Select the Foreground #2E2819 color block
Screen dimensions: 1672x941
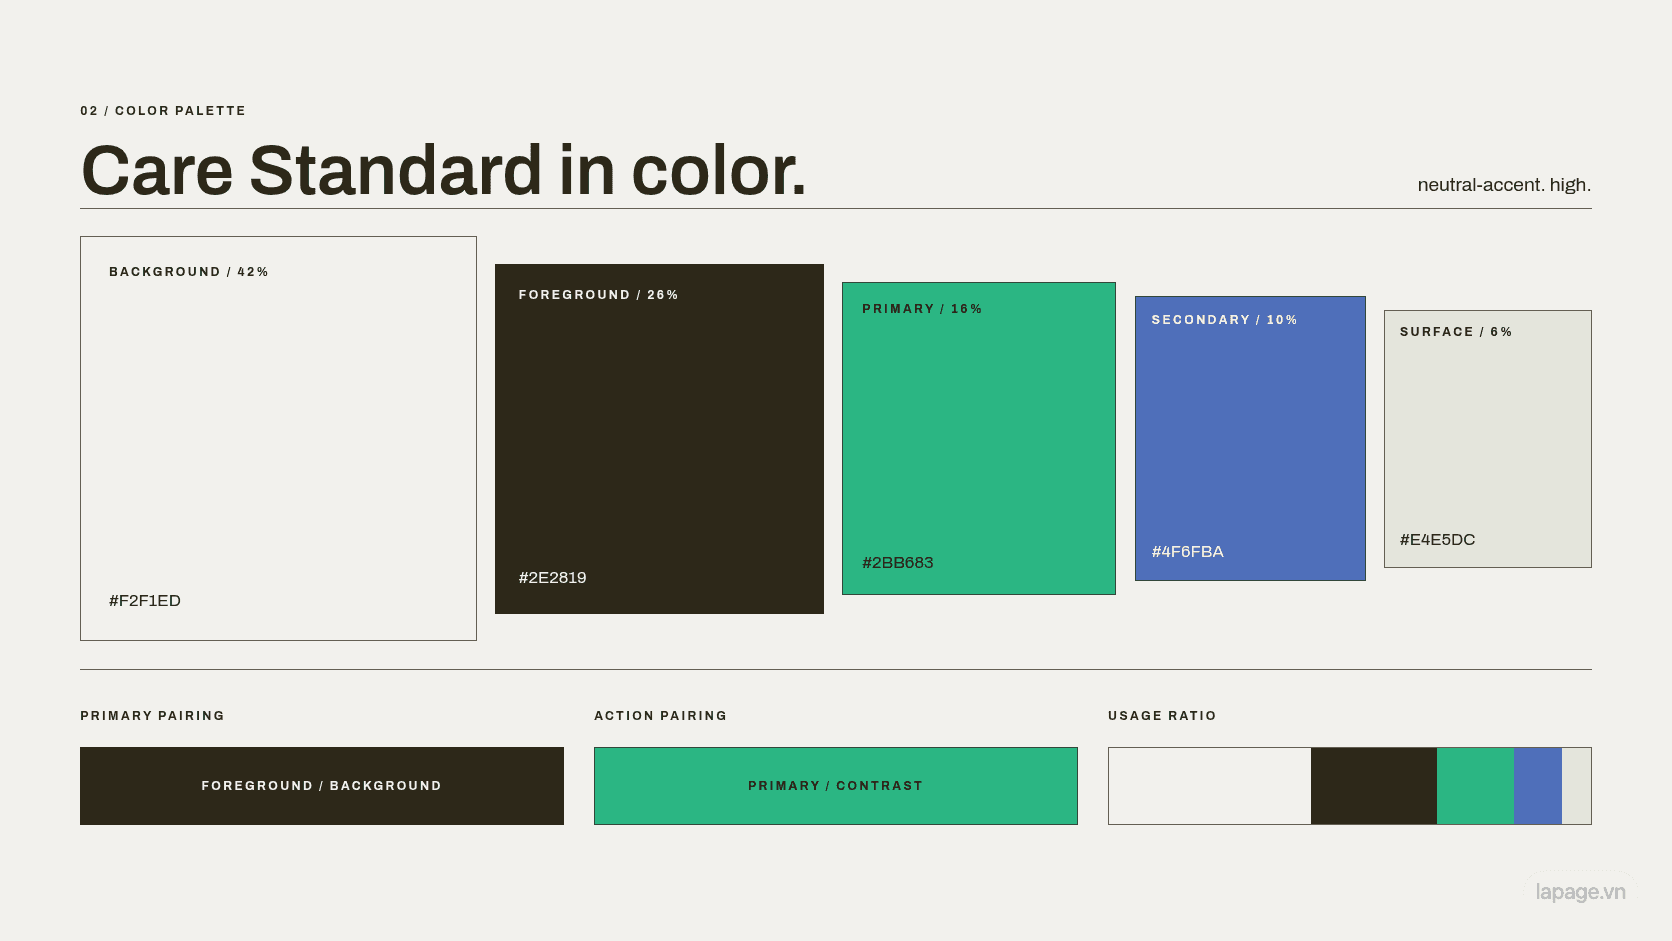[659, 439]
